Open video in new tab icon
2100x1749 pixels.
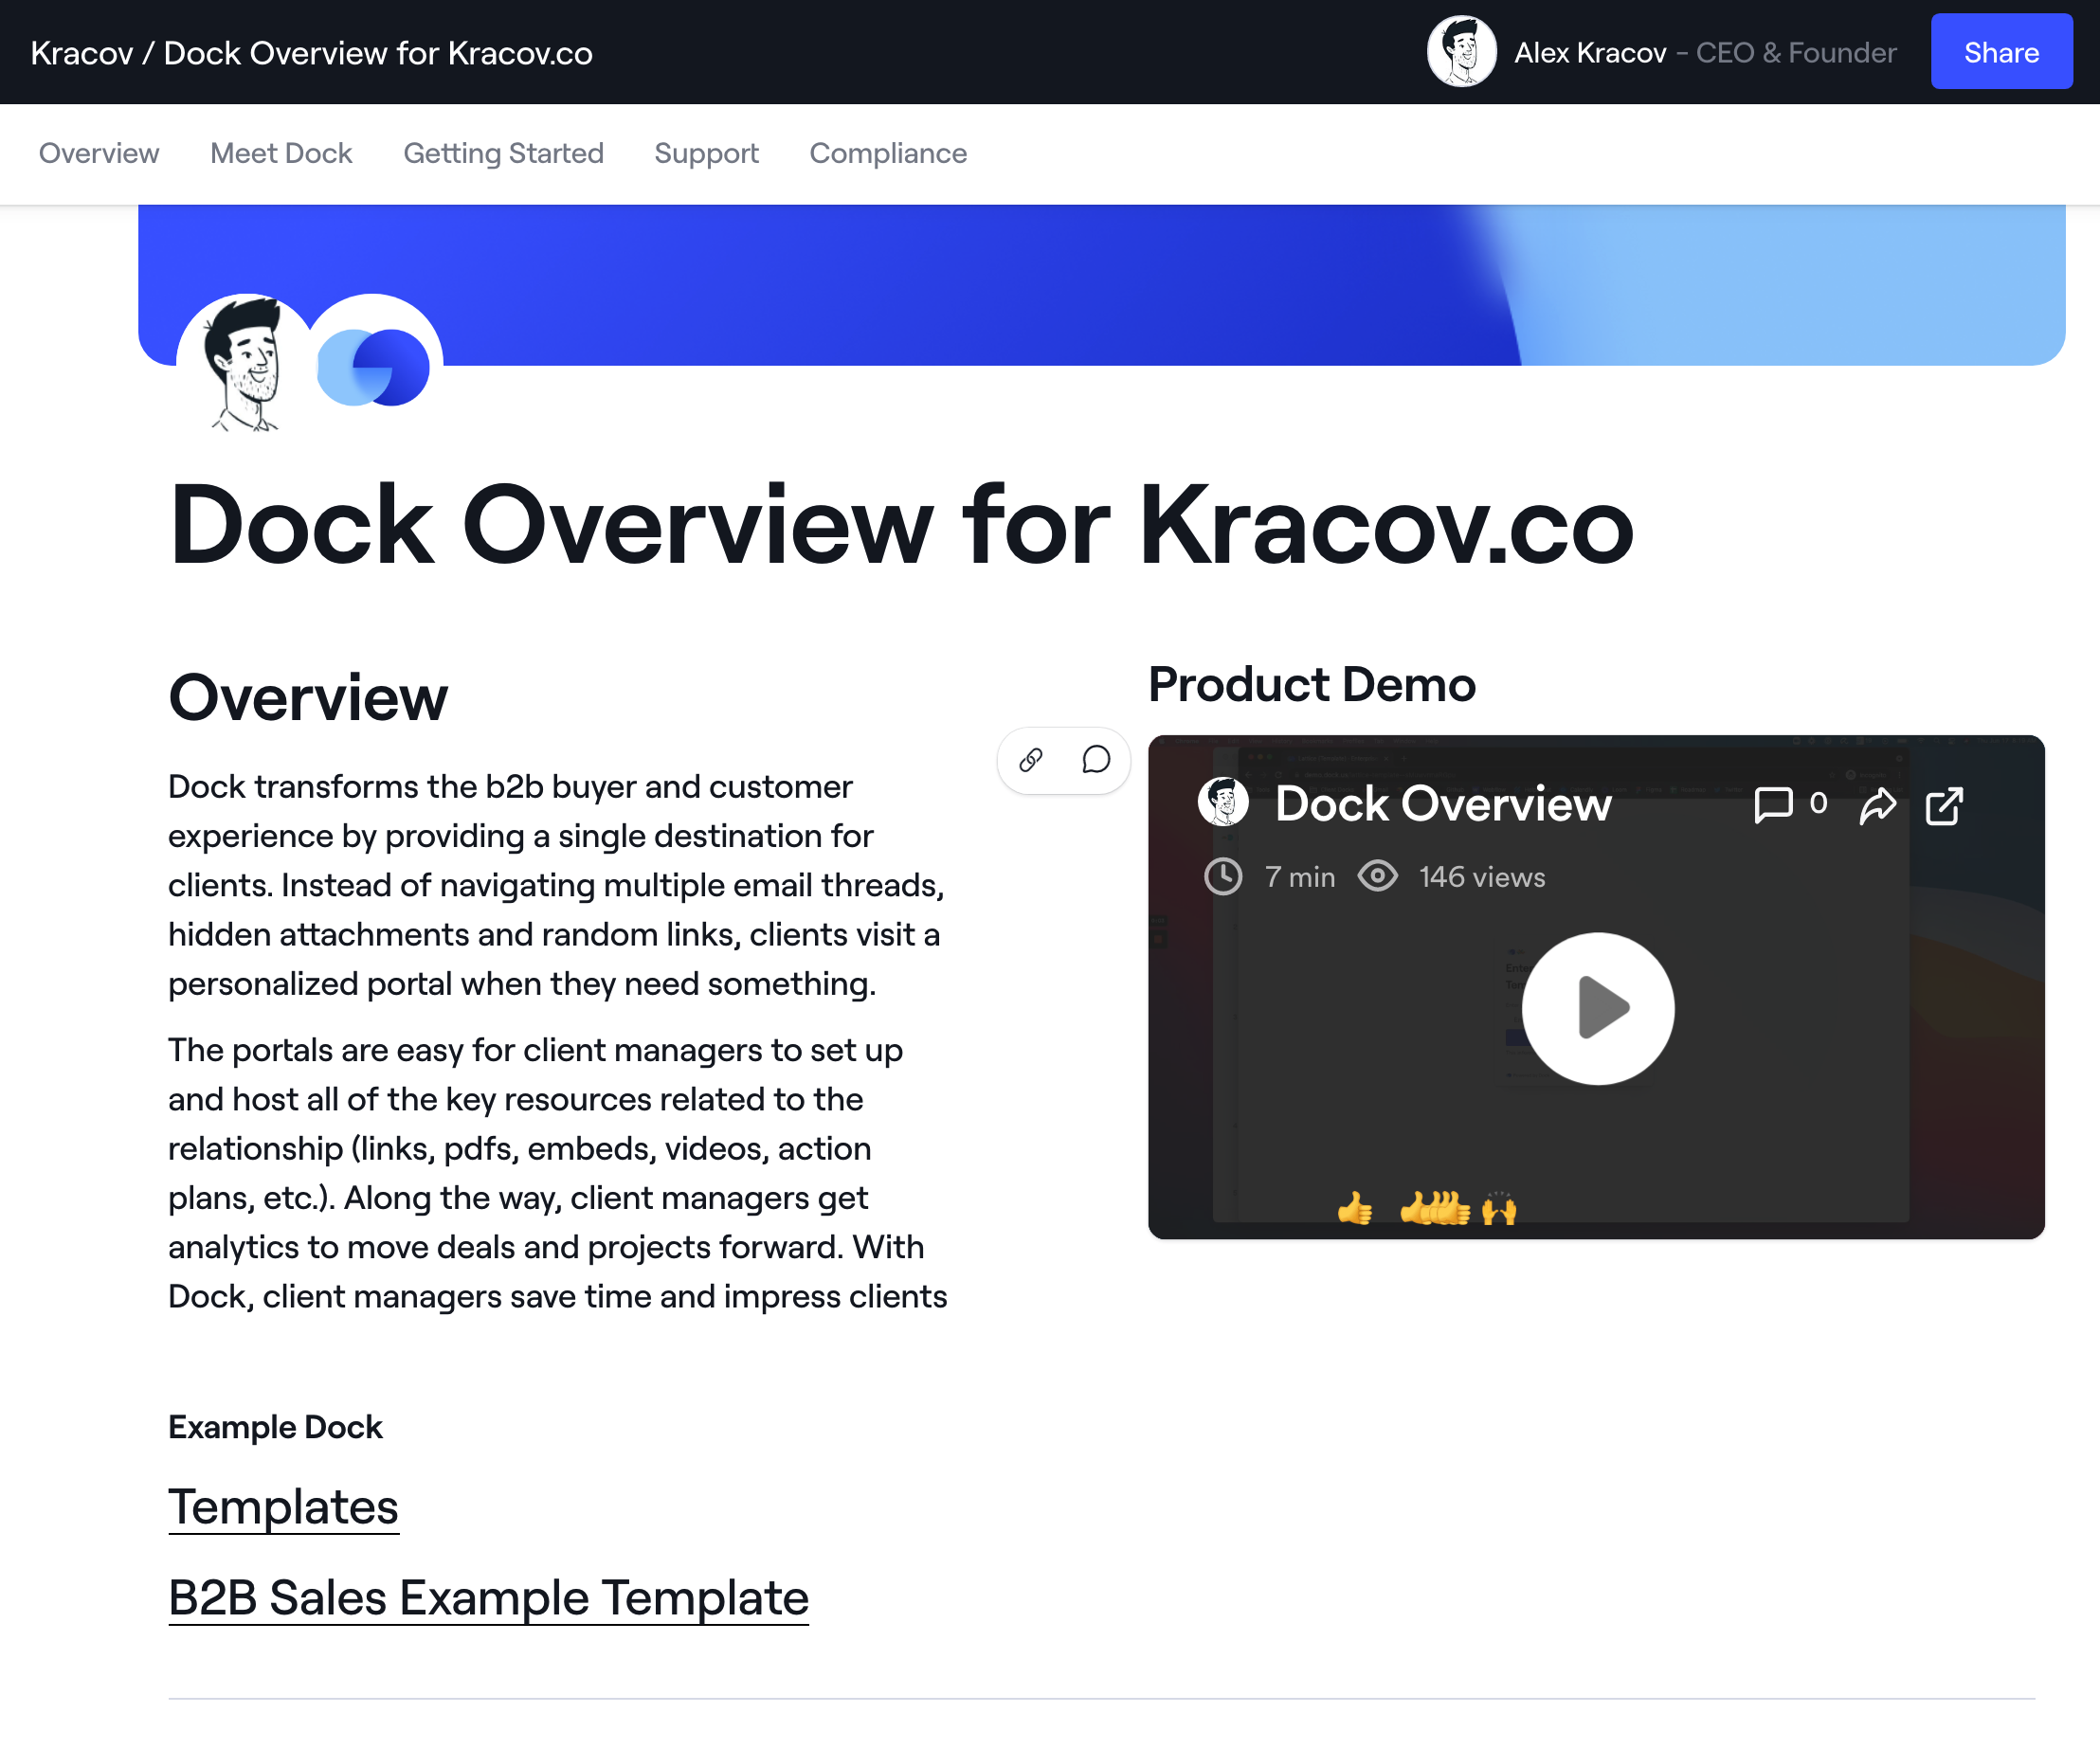[x=1944, y=806]
